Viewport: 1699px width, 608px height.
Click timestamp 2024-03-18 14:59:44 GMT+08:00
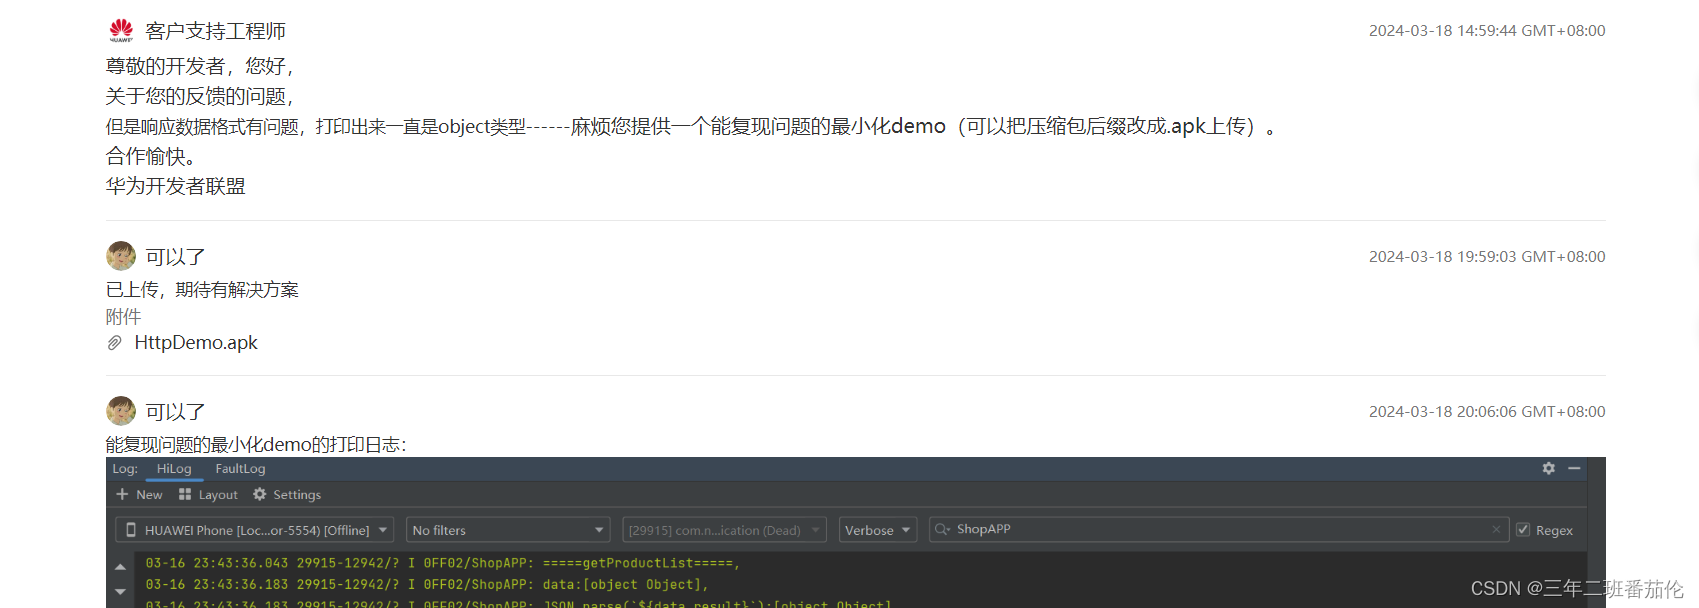[x=1487, y=31]
